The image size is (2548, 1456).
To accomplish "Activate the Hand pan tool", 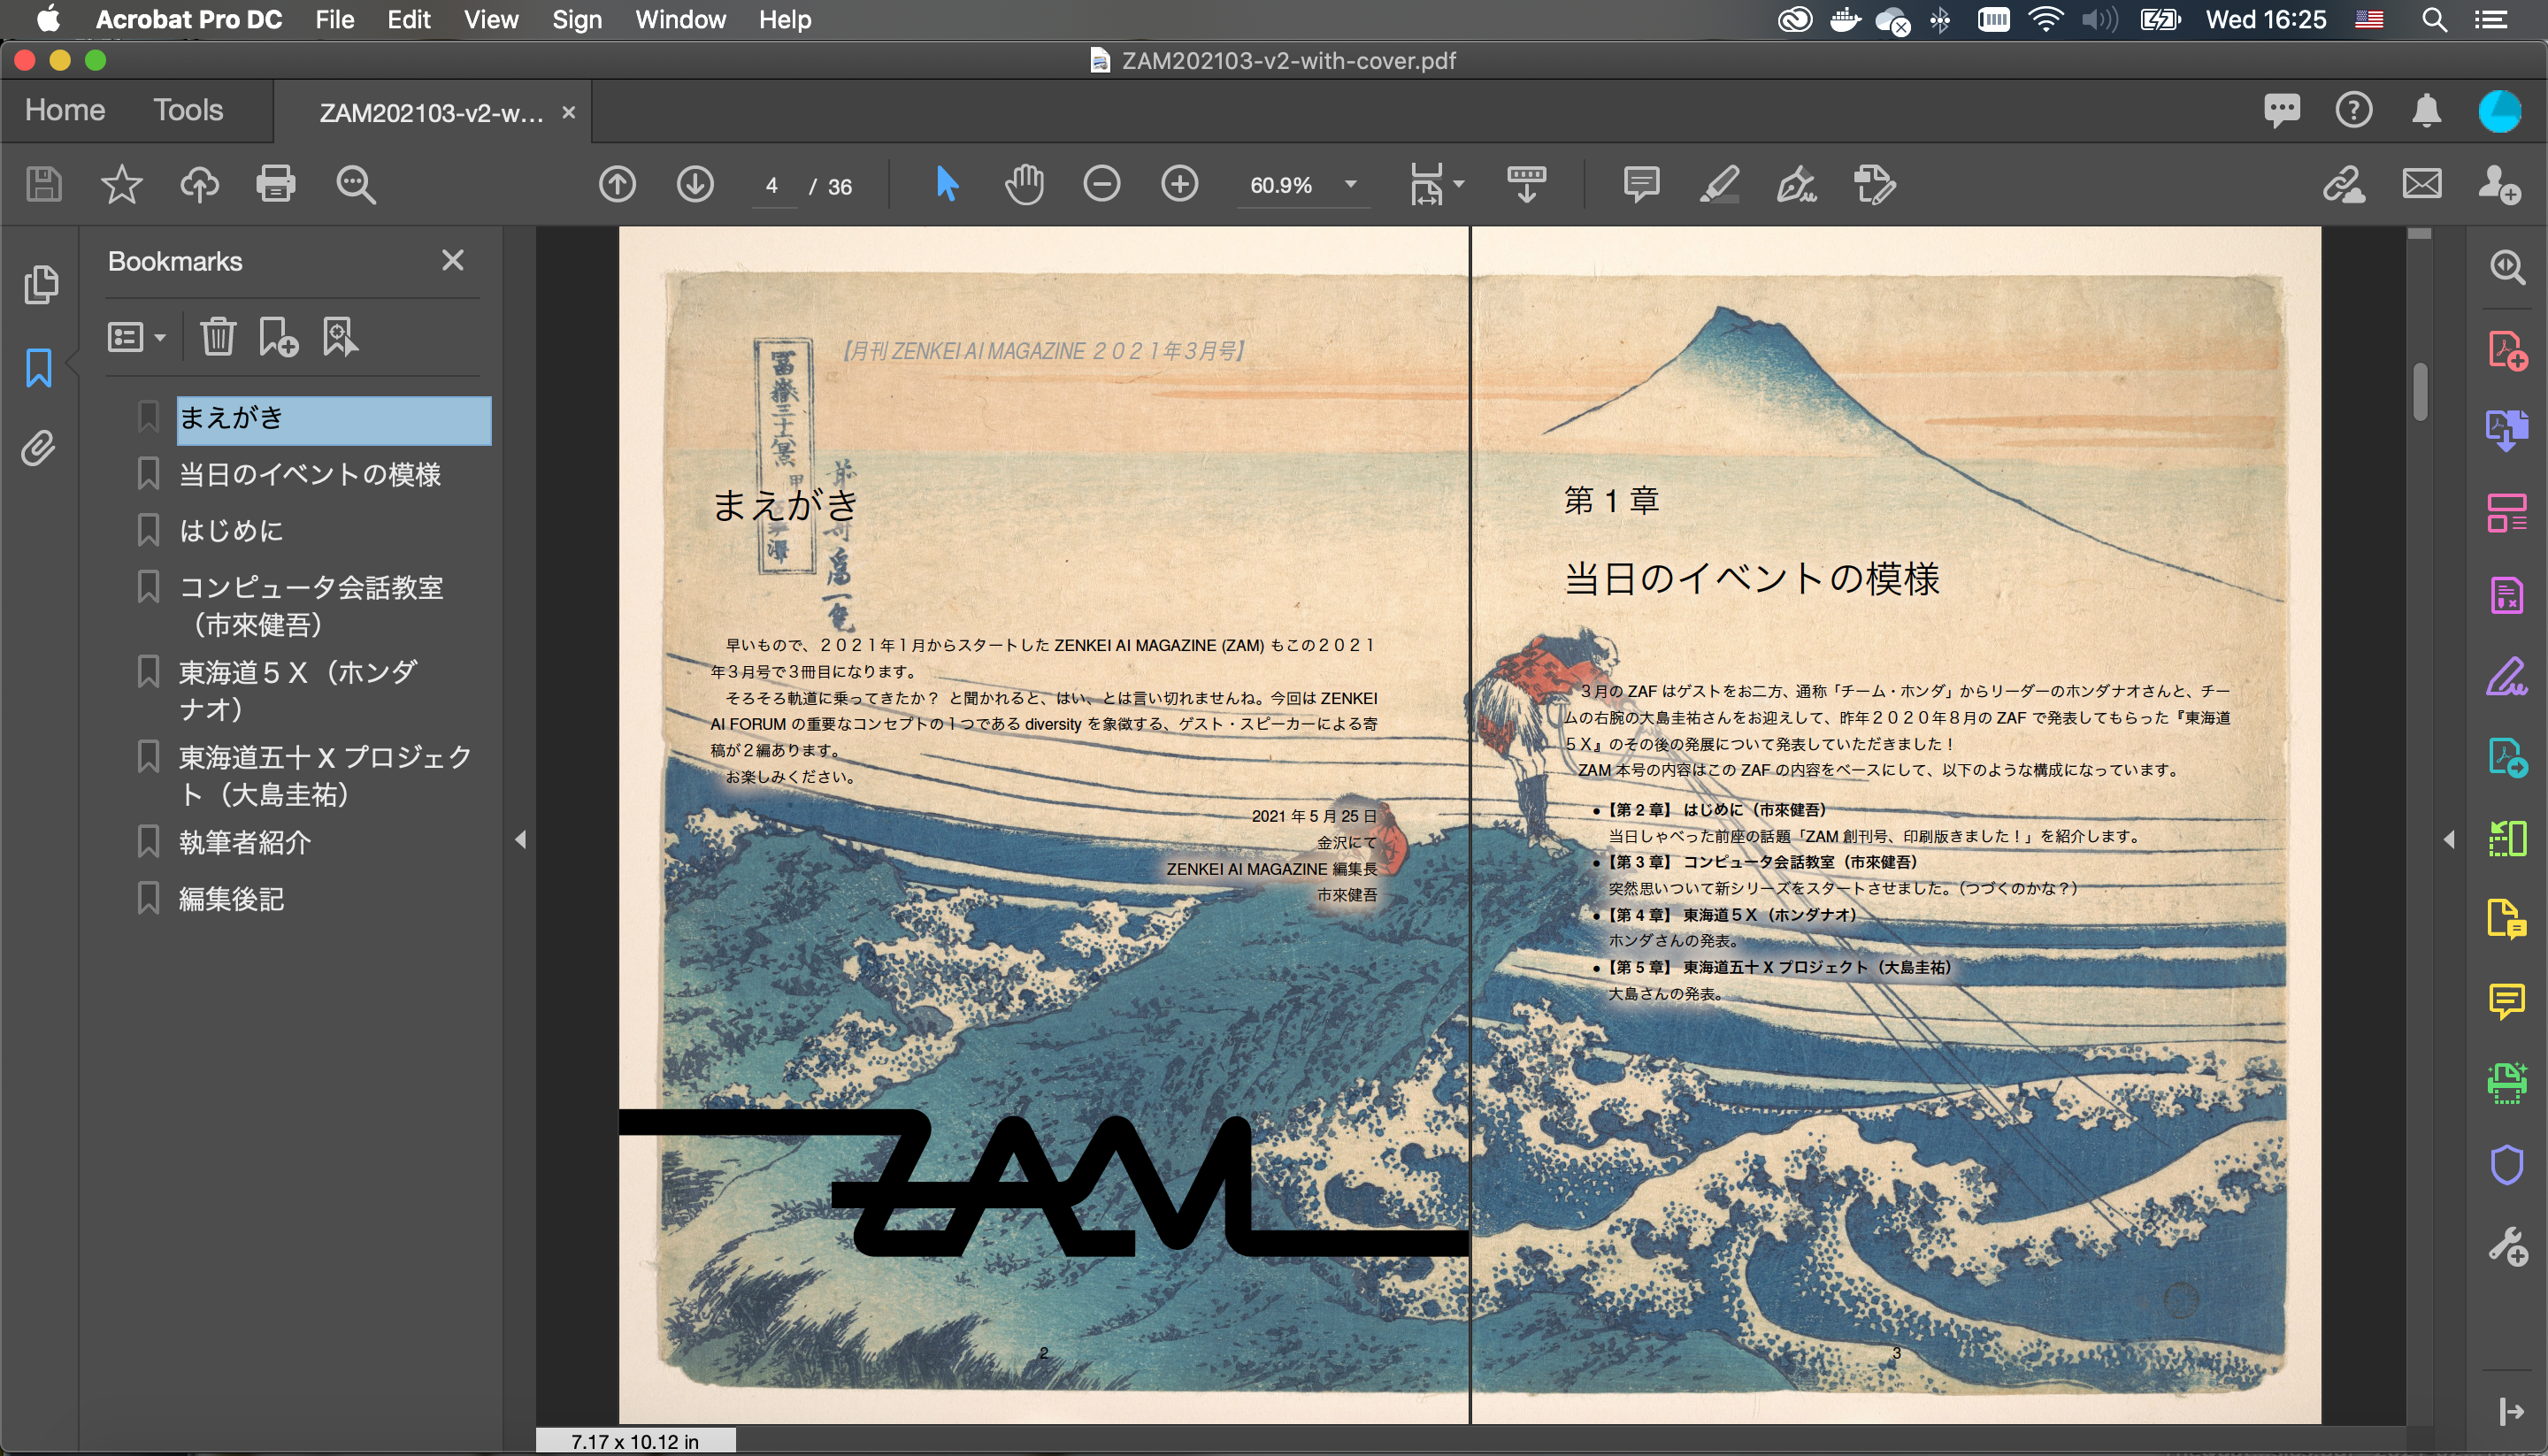I will [x=1024, y=185].
